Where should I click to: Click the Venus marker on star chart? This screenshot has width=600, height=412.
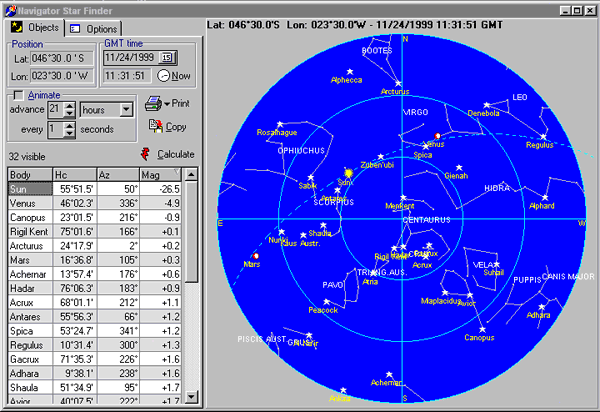click(437, 136)
